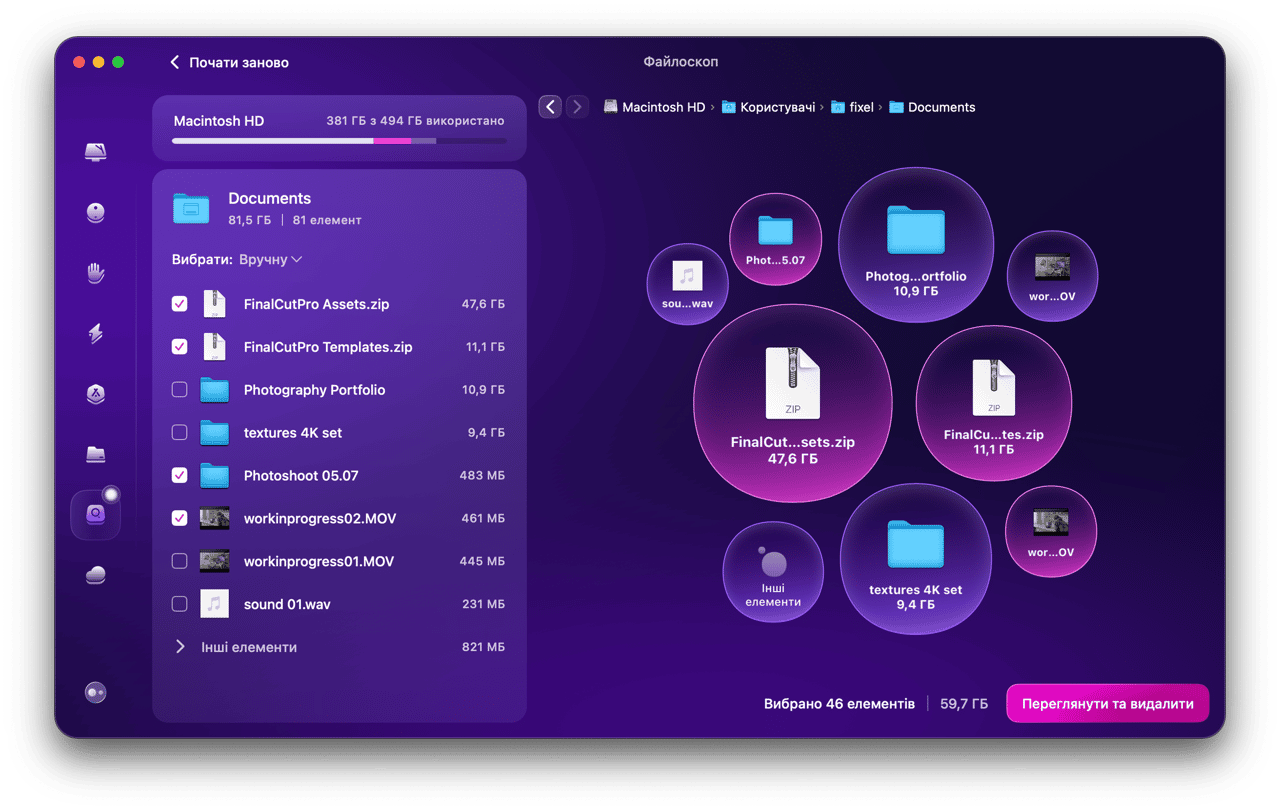Jump to "Користувачі" in breadcrumb path
The image size is (1280, 810).
point(777,107)
